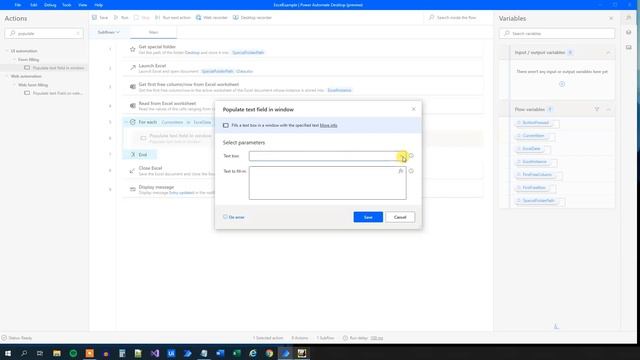Image resolution: width=640 pixels, height=360 pixels.
Task: Collapse the For each loop block
Action: [x=126, y=122]
